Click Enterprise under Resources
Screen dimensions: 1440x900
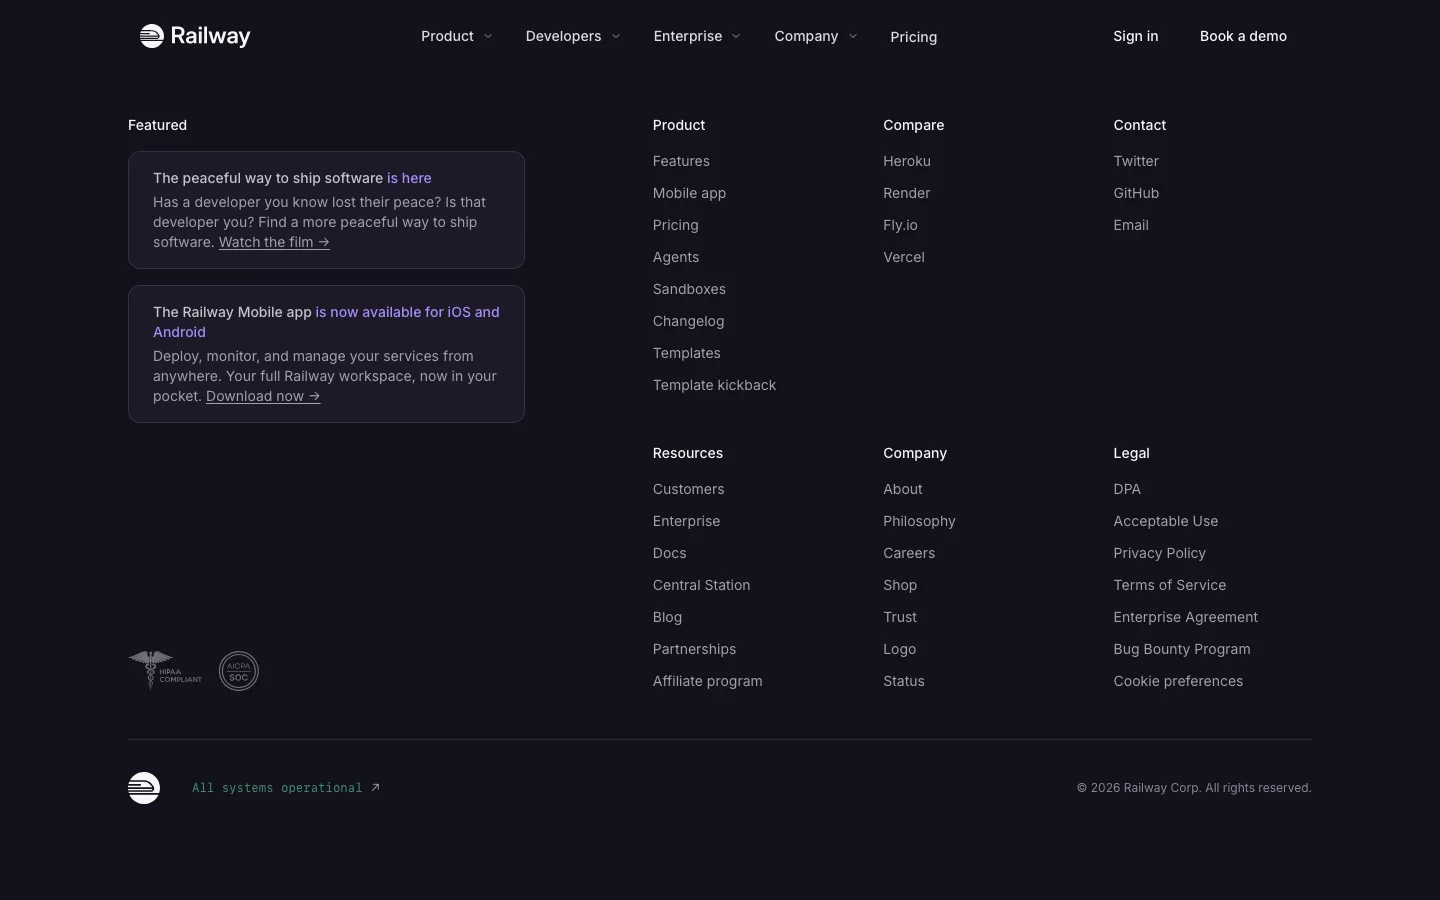(686, 521)
